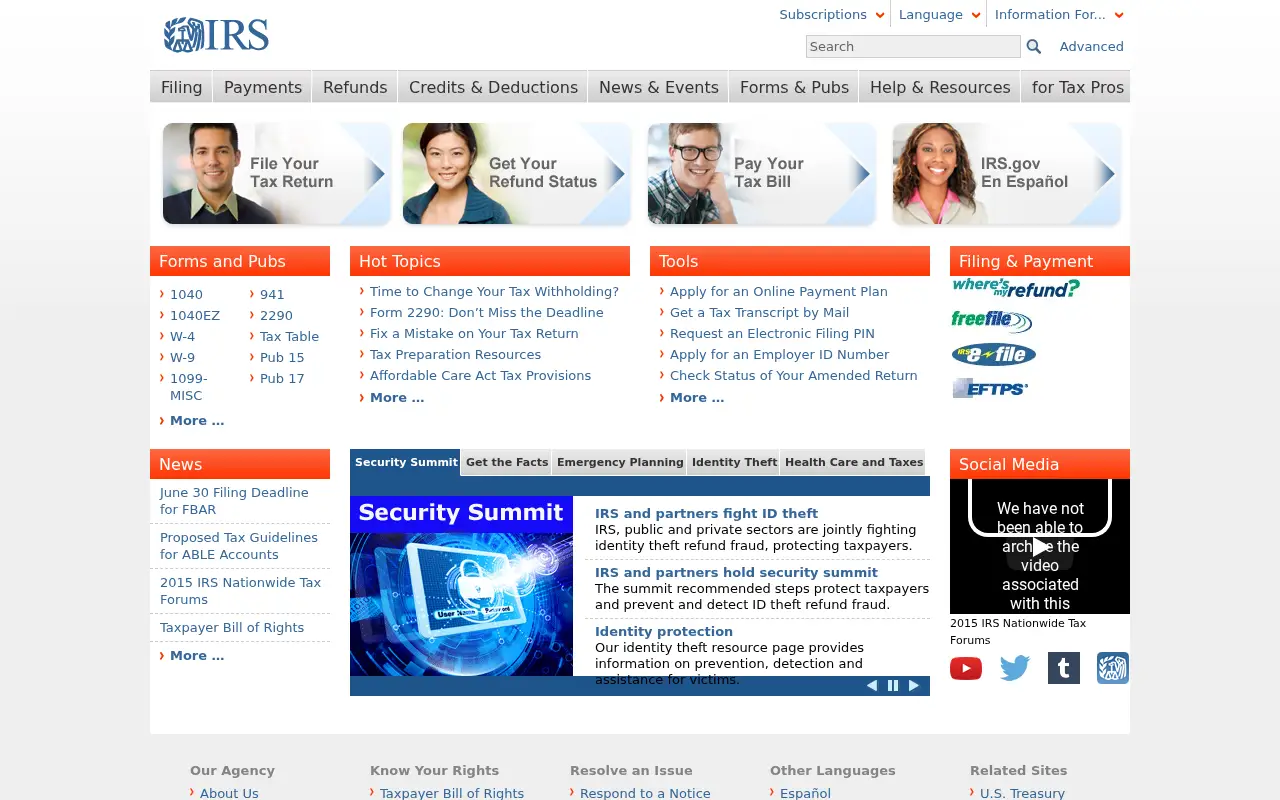Open the Help & Resources menu
Image resolution: width=1280 pixels, height=800 pixels.
(940, 87)
